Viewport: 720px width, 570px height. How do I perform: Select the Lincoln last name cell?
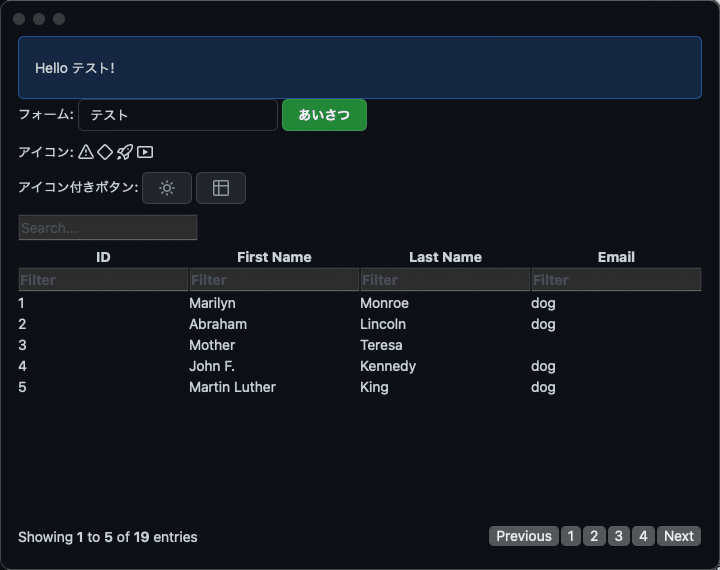click(383, 324)
